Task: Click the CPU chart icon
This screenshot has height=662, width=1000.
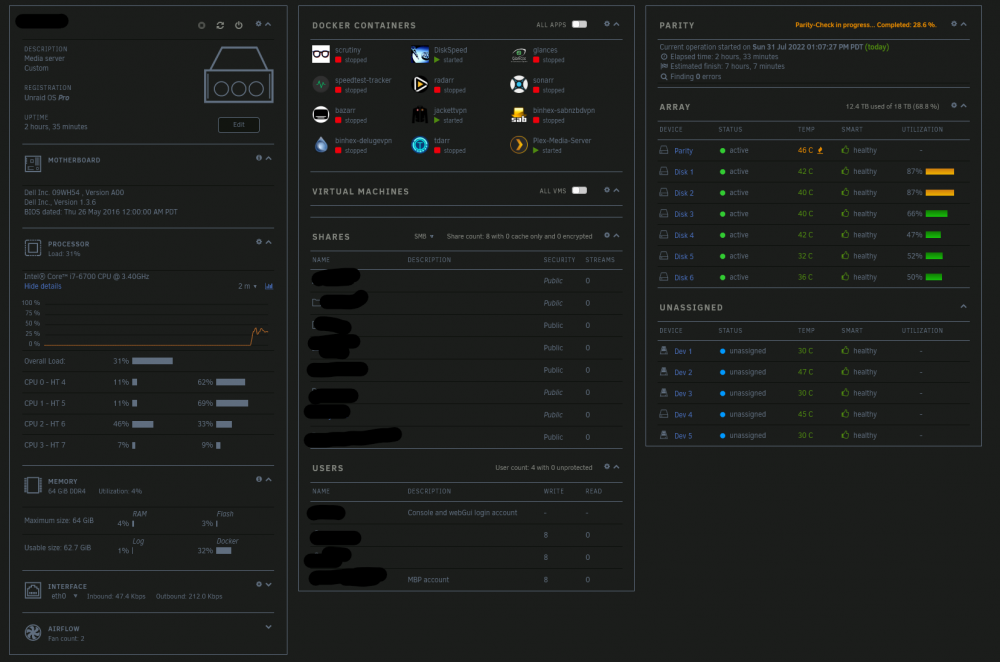Action: (x=269, y=286)
